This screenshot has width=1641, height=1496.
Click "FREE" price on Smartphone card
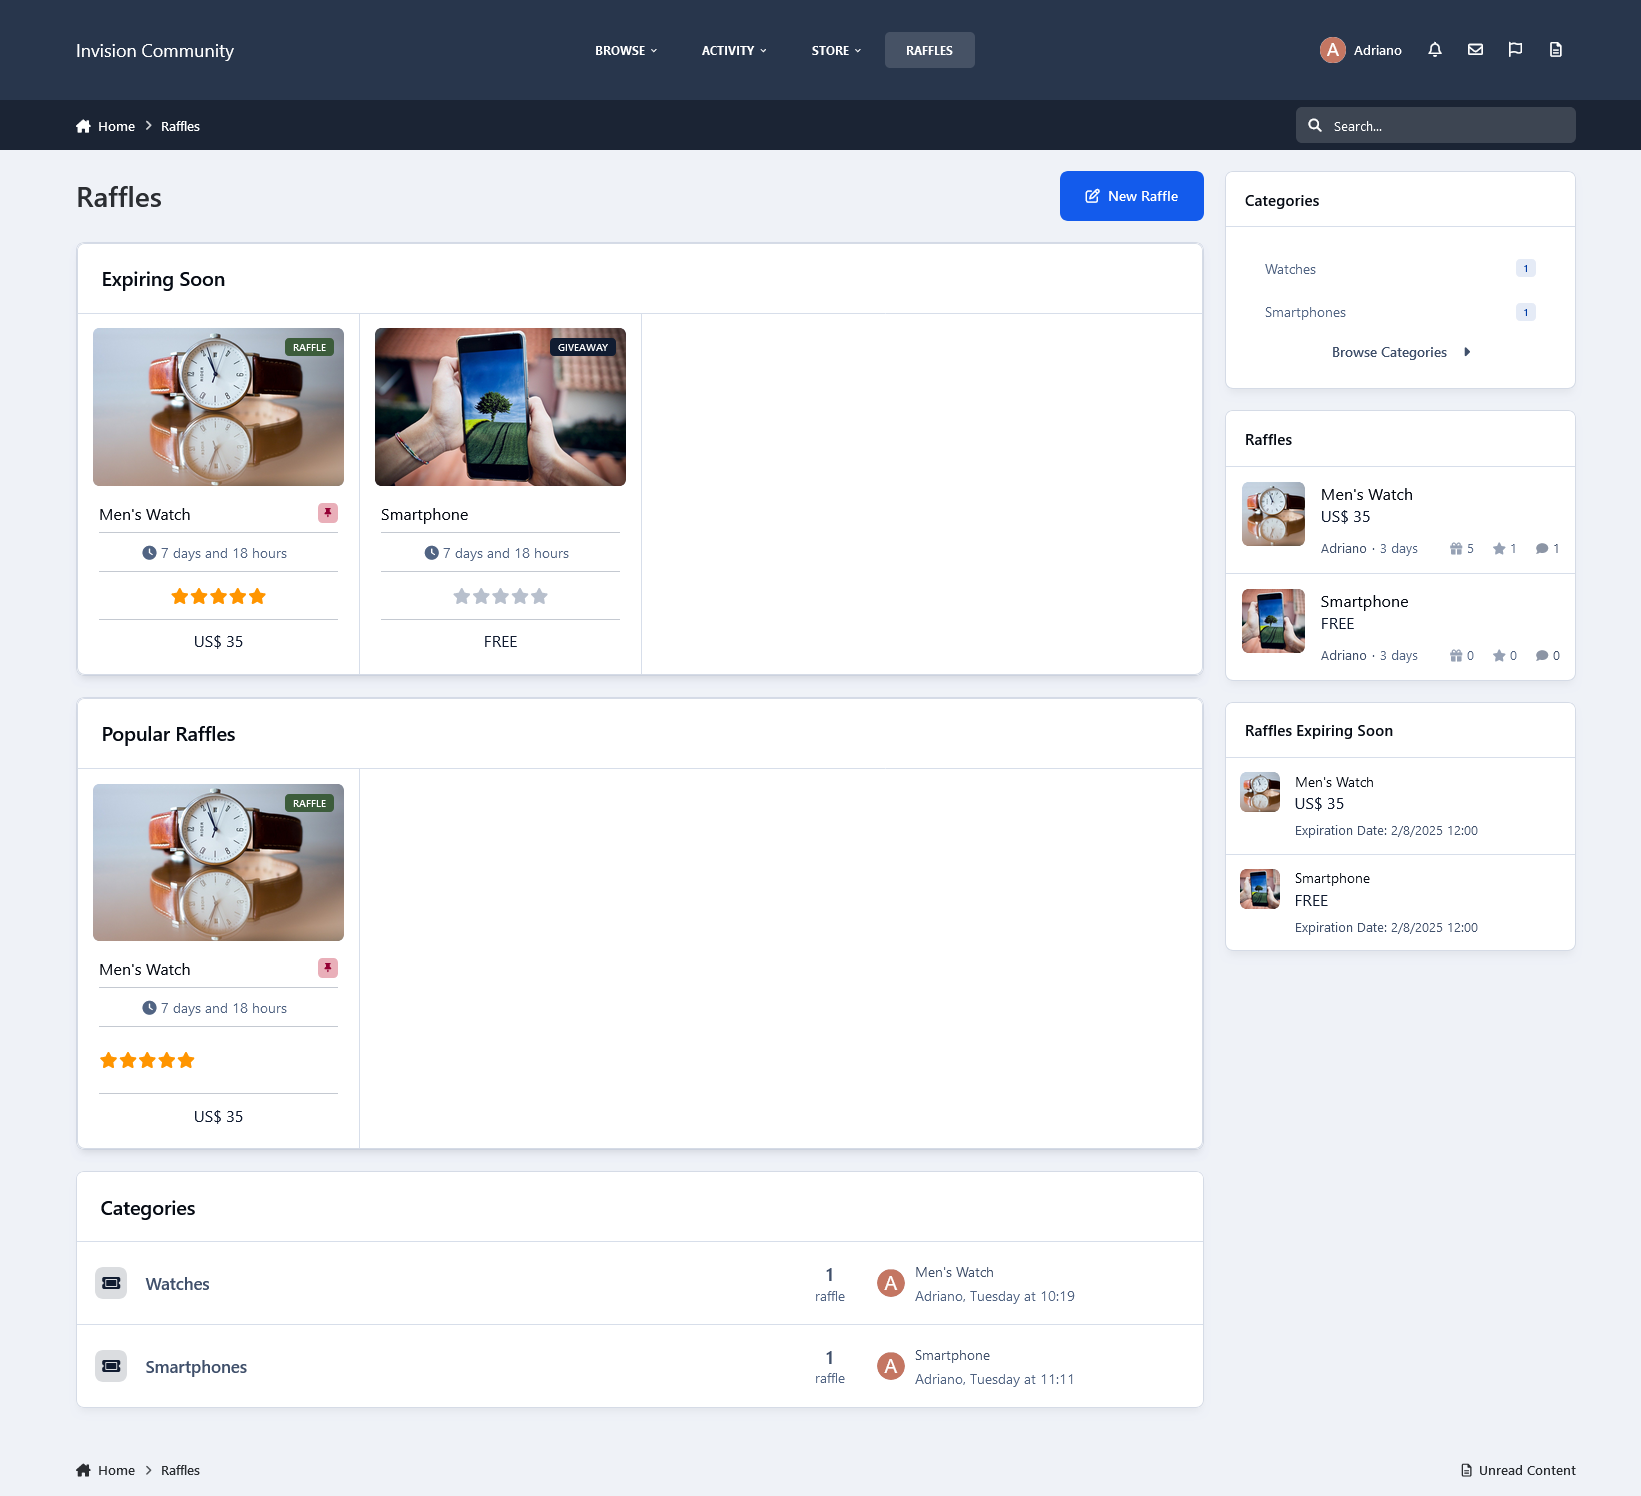click(x=500, y=642)
